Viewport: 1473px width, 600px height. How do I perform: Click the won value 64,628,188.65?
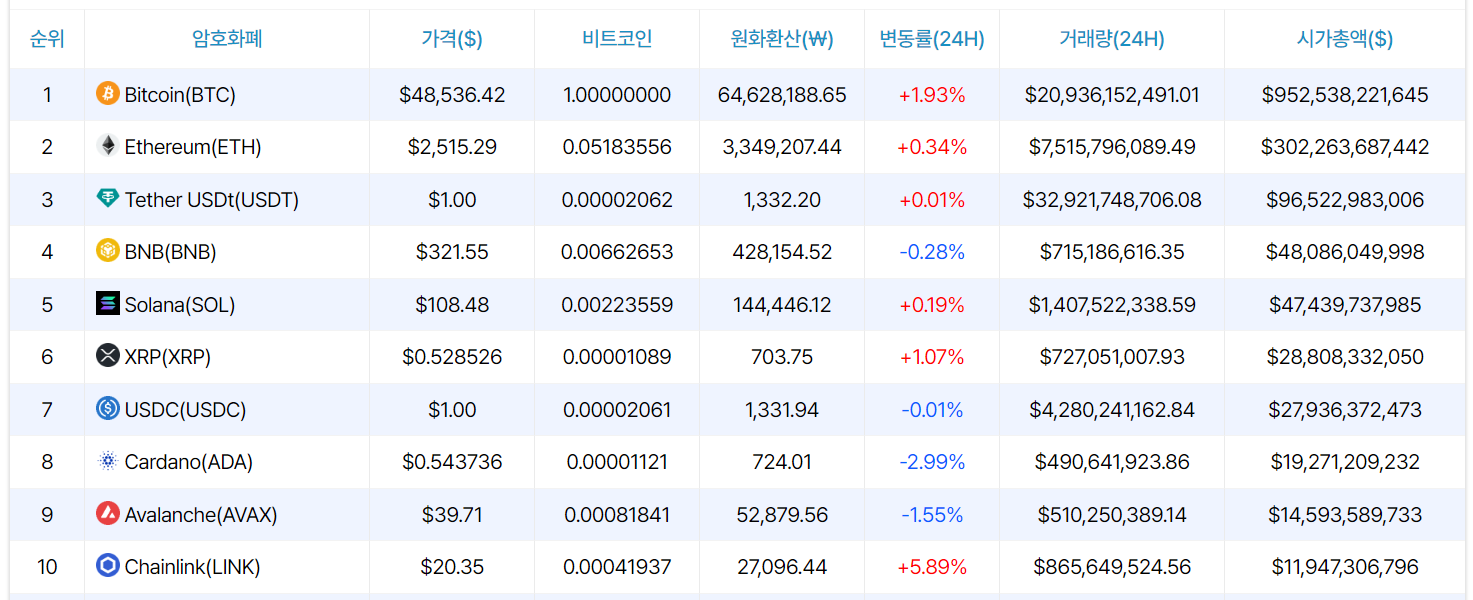tap(782, 95)
